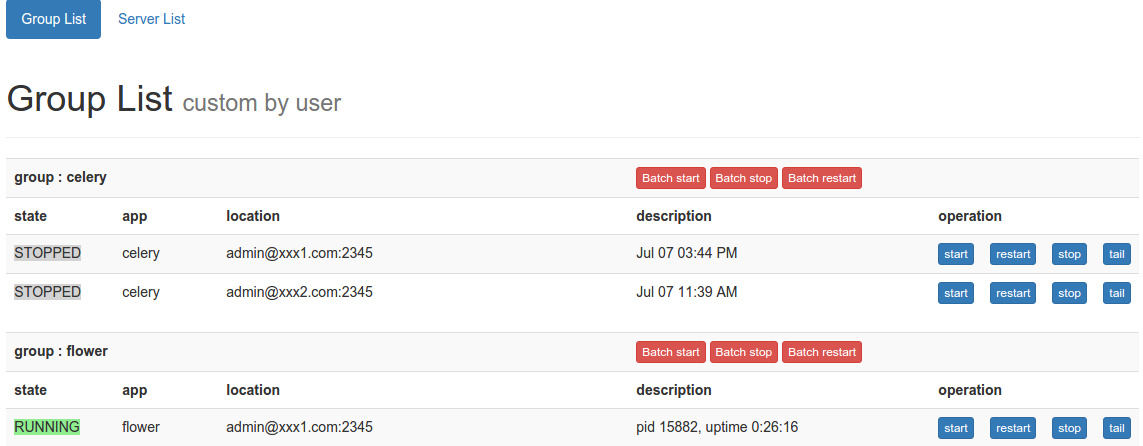Tail log for celery on xxx2

[x=1117, y=293]
